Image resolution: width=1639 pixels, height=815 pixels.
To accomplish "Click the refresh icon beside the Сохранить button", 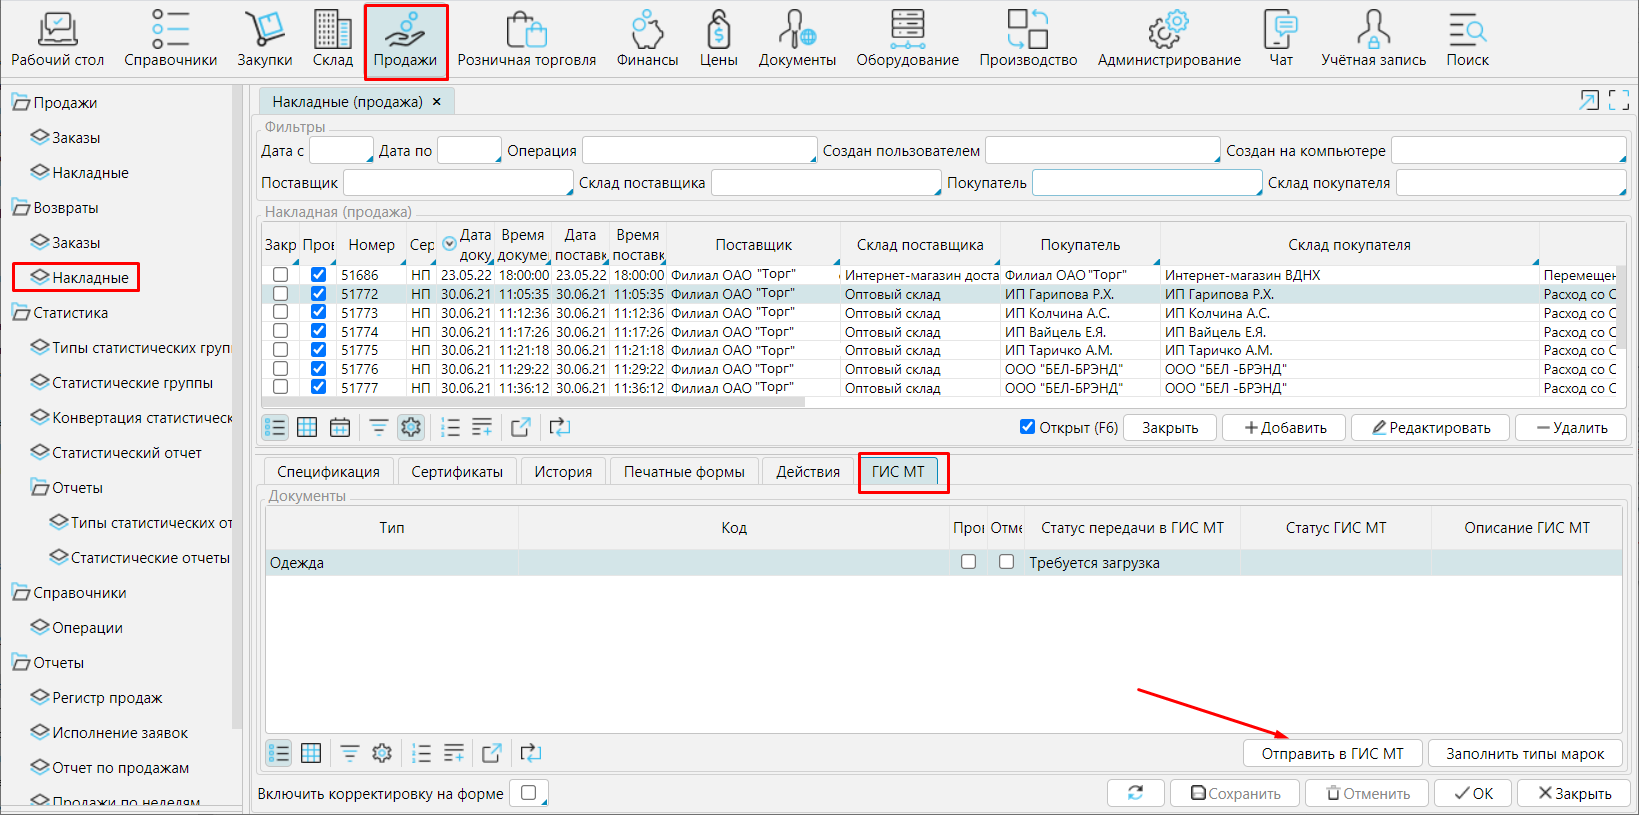I will 1135,793.
